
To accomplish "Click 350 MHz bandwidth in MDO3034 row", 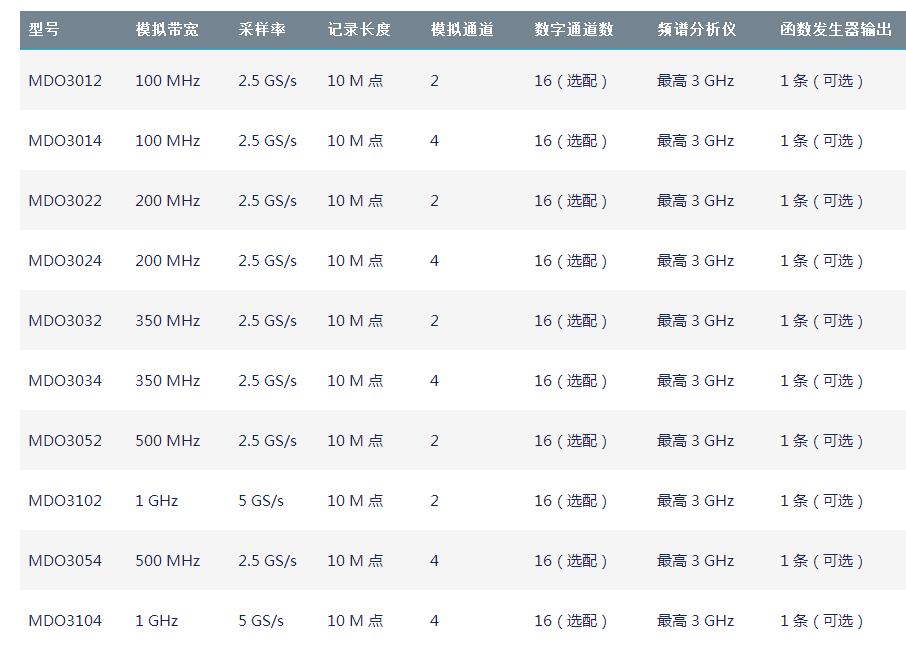I will point(168,381).
